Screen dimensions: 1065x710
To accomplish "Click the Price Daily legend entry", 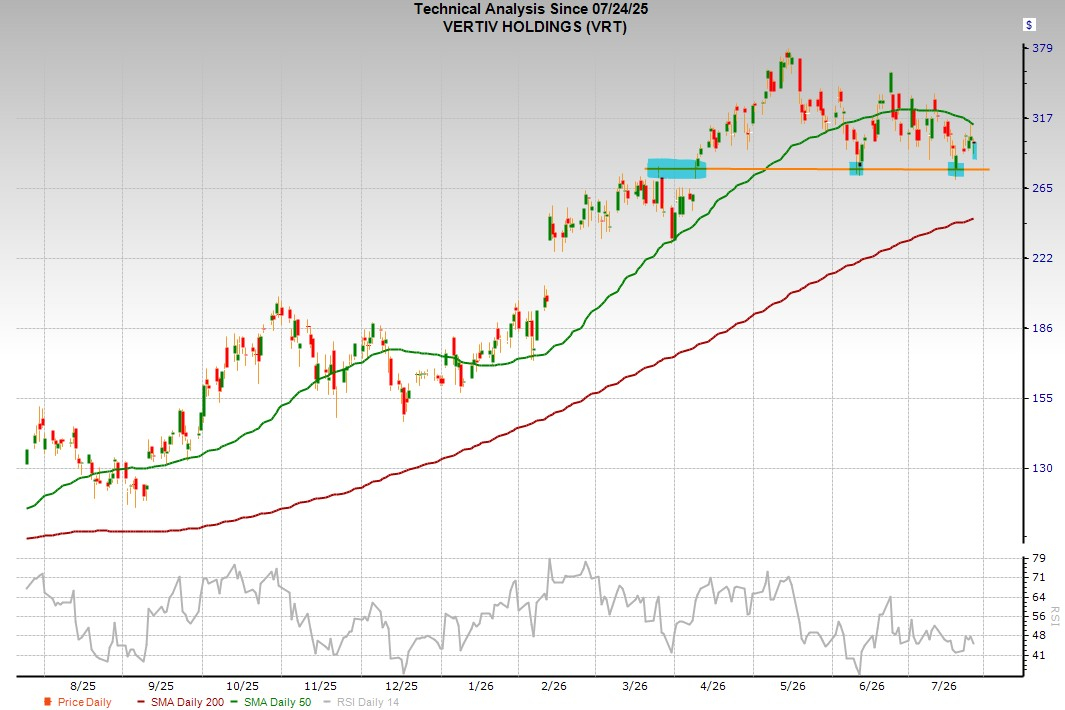I will (x=77, y=702).
